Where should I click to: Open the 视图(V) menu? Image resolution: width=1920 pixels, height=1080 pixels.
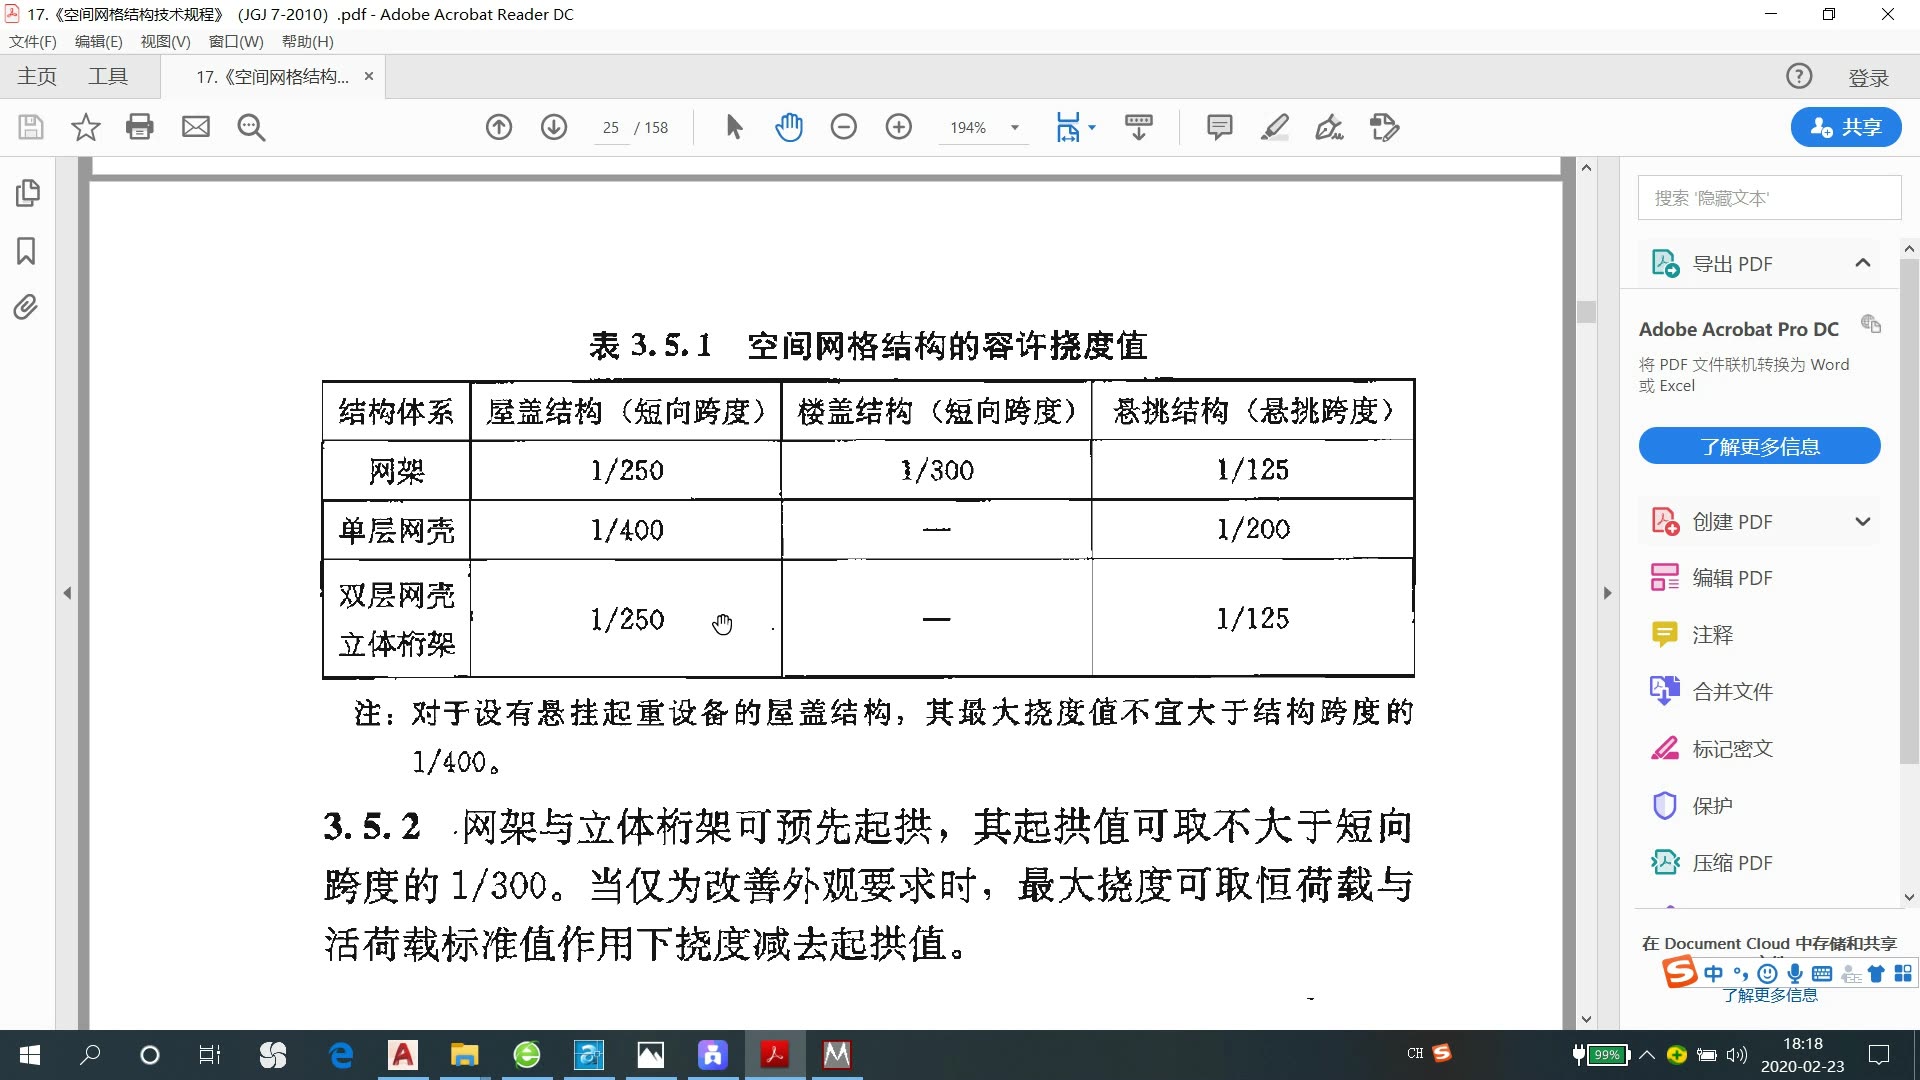click(164, 42)
